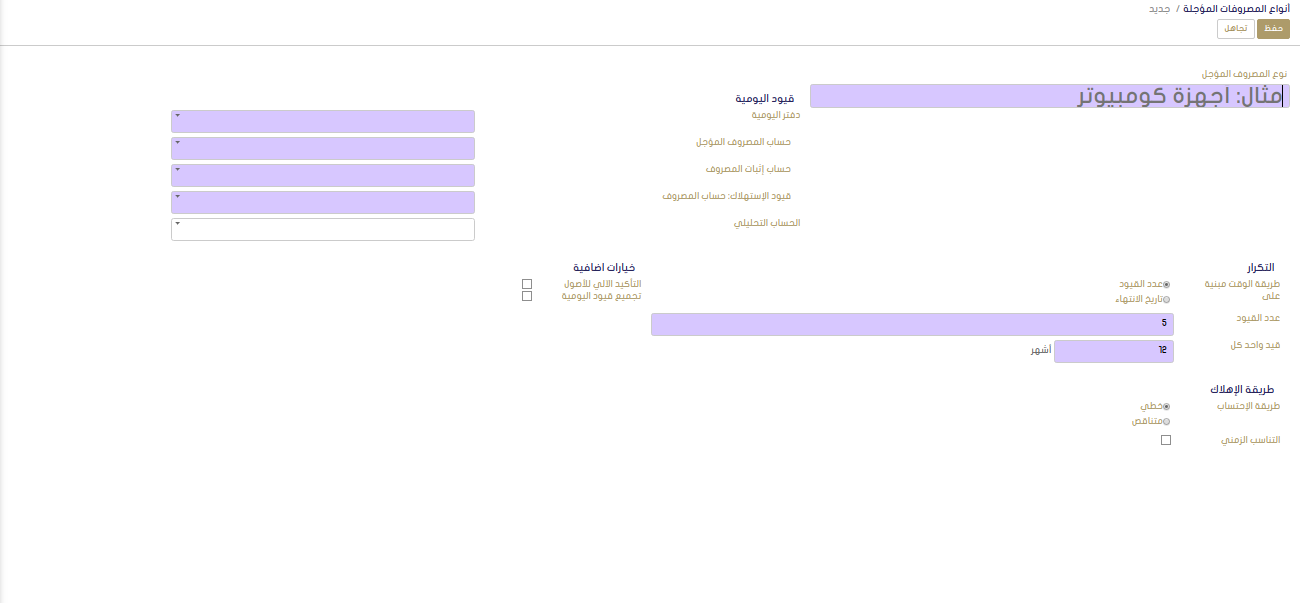1300x603 pixels.
Task: Expand the حساب المصروف المؤجل dropdown
Action: [x=323, y=149]
